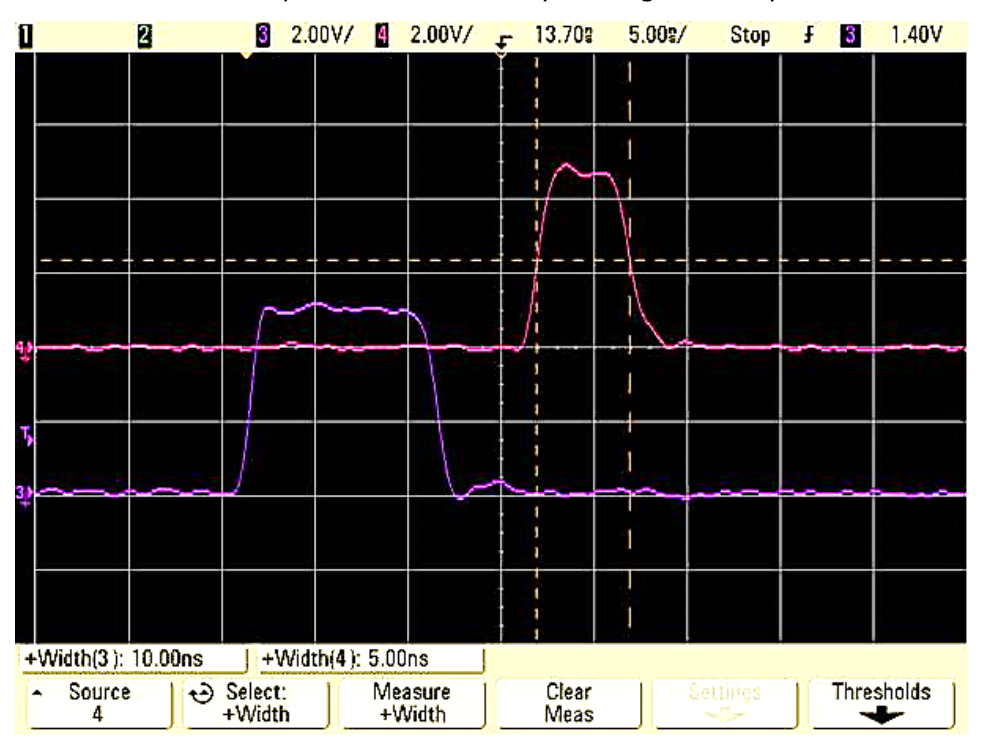This screenshot has width=990, height=750.
Task: Click the 5.00 time per division value
Action: tap(657, 35)
